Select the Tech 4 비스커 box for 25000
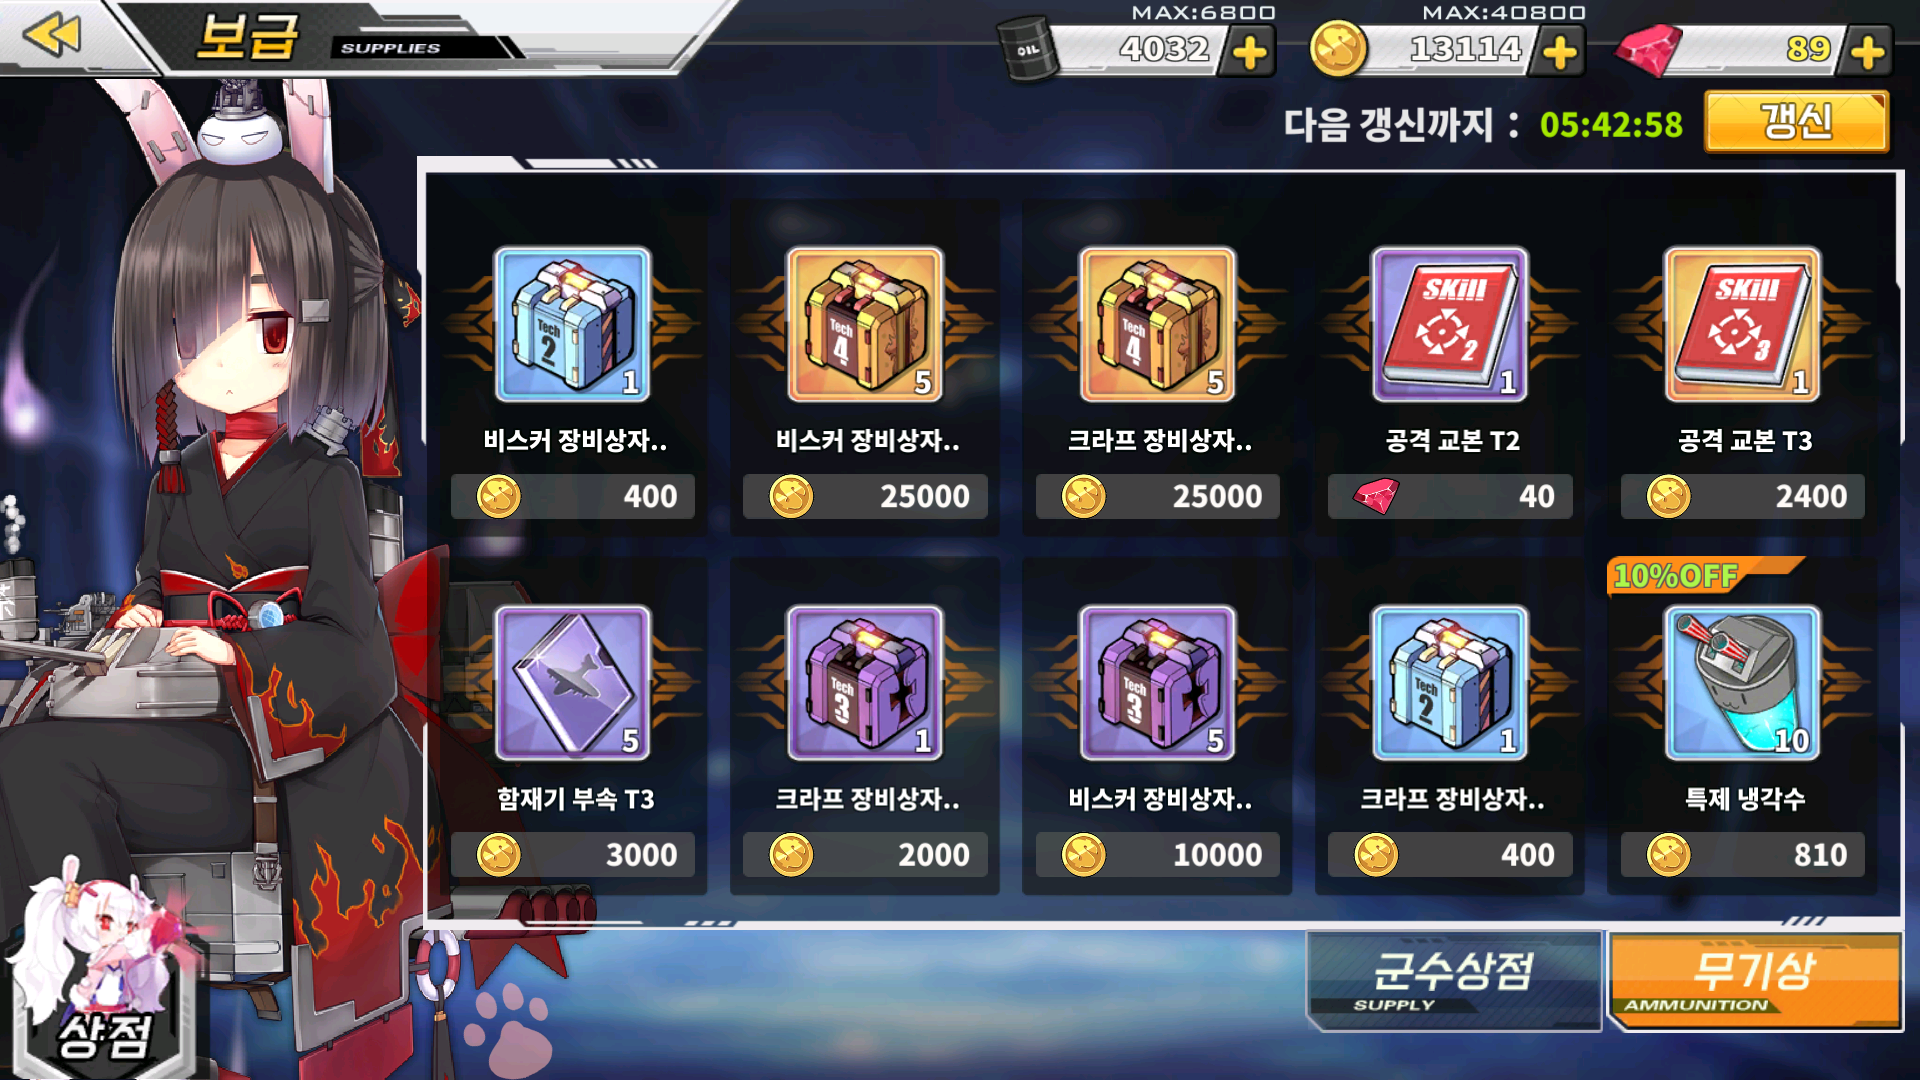 (x=865, y=324)
